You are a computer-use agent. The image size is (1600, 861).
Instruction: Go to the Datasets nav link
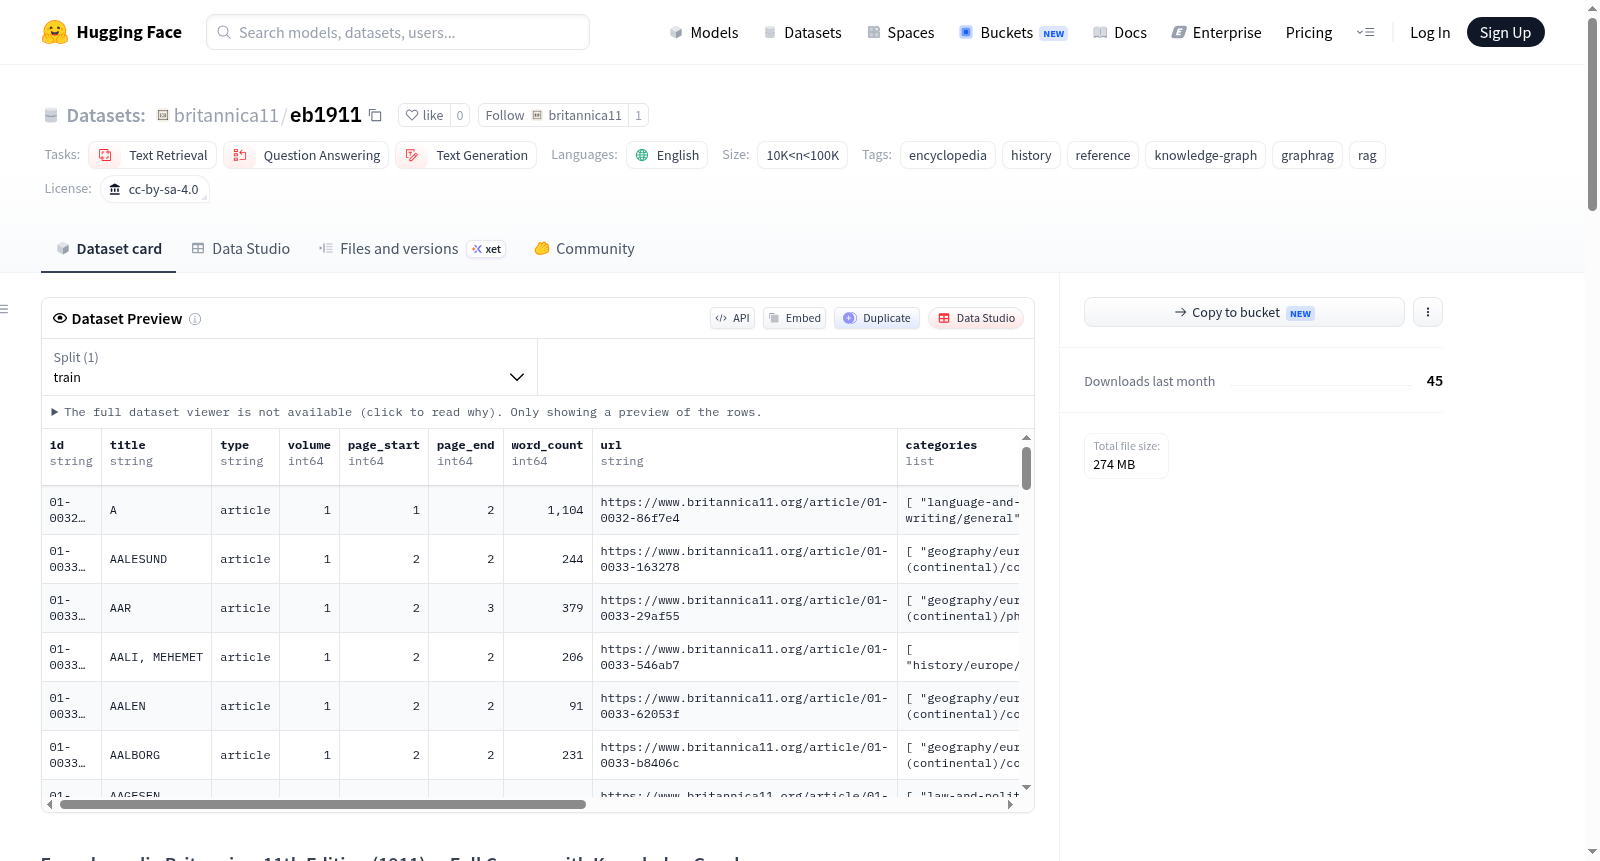pyautogui.click(x=802, y=32)
